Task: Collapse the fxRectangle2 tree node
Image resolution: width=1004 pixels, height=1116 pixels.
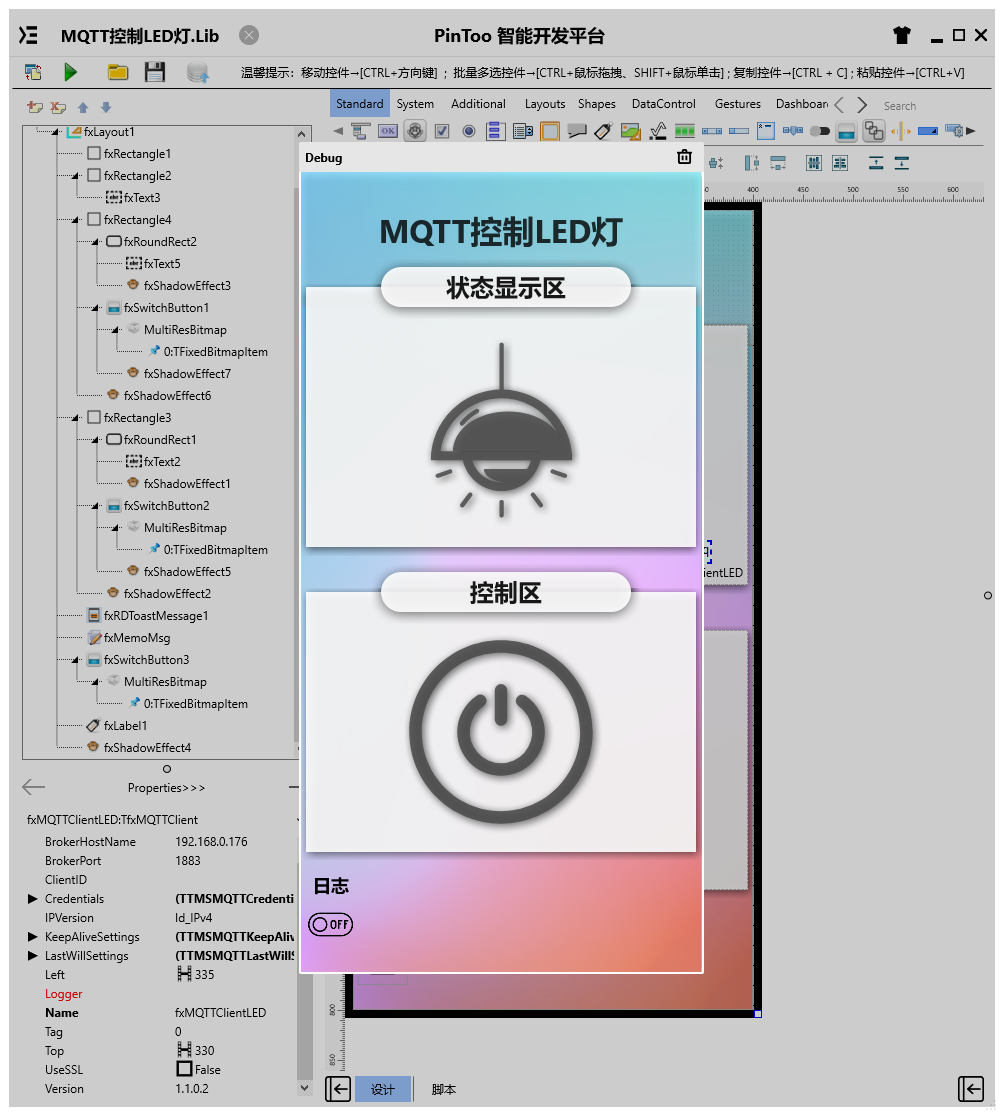Action: (75, 176)
